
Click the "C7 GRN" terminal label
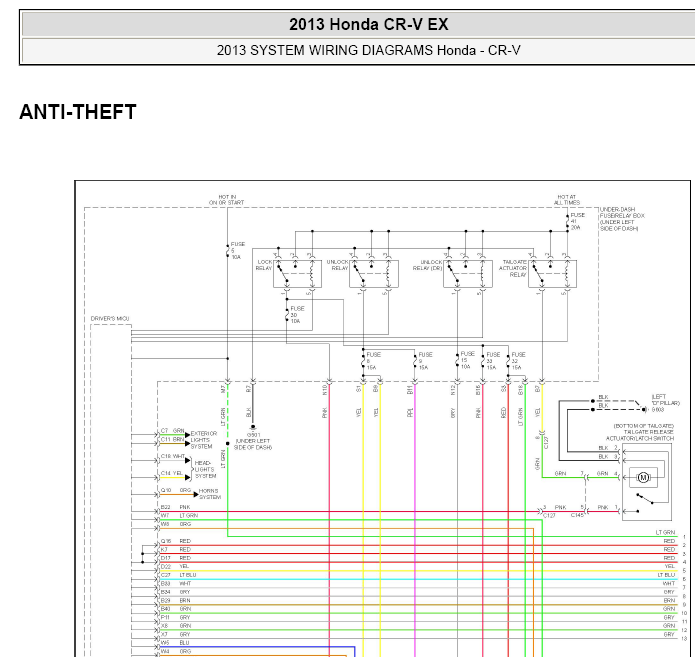172,430
